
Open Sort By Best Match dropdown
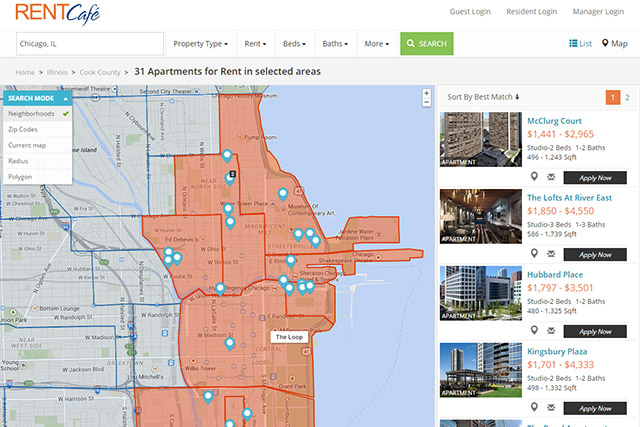[483, 97]
